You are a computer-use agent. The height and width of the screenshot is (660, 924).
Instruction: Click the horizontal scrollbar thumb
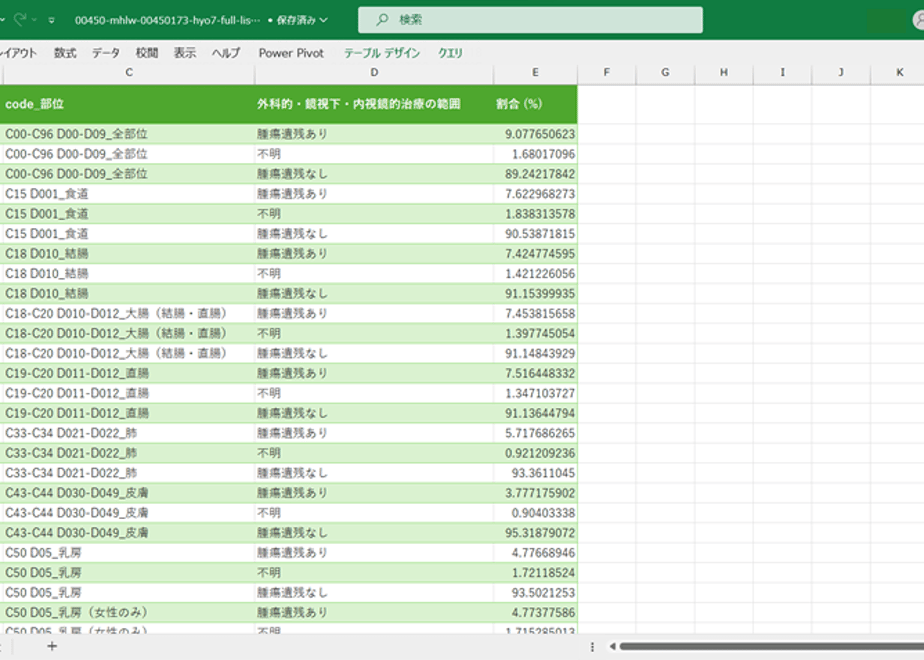tap(771, 646)
